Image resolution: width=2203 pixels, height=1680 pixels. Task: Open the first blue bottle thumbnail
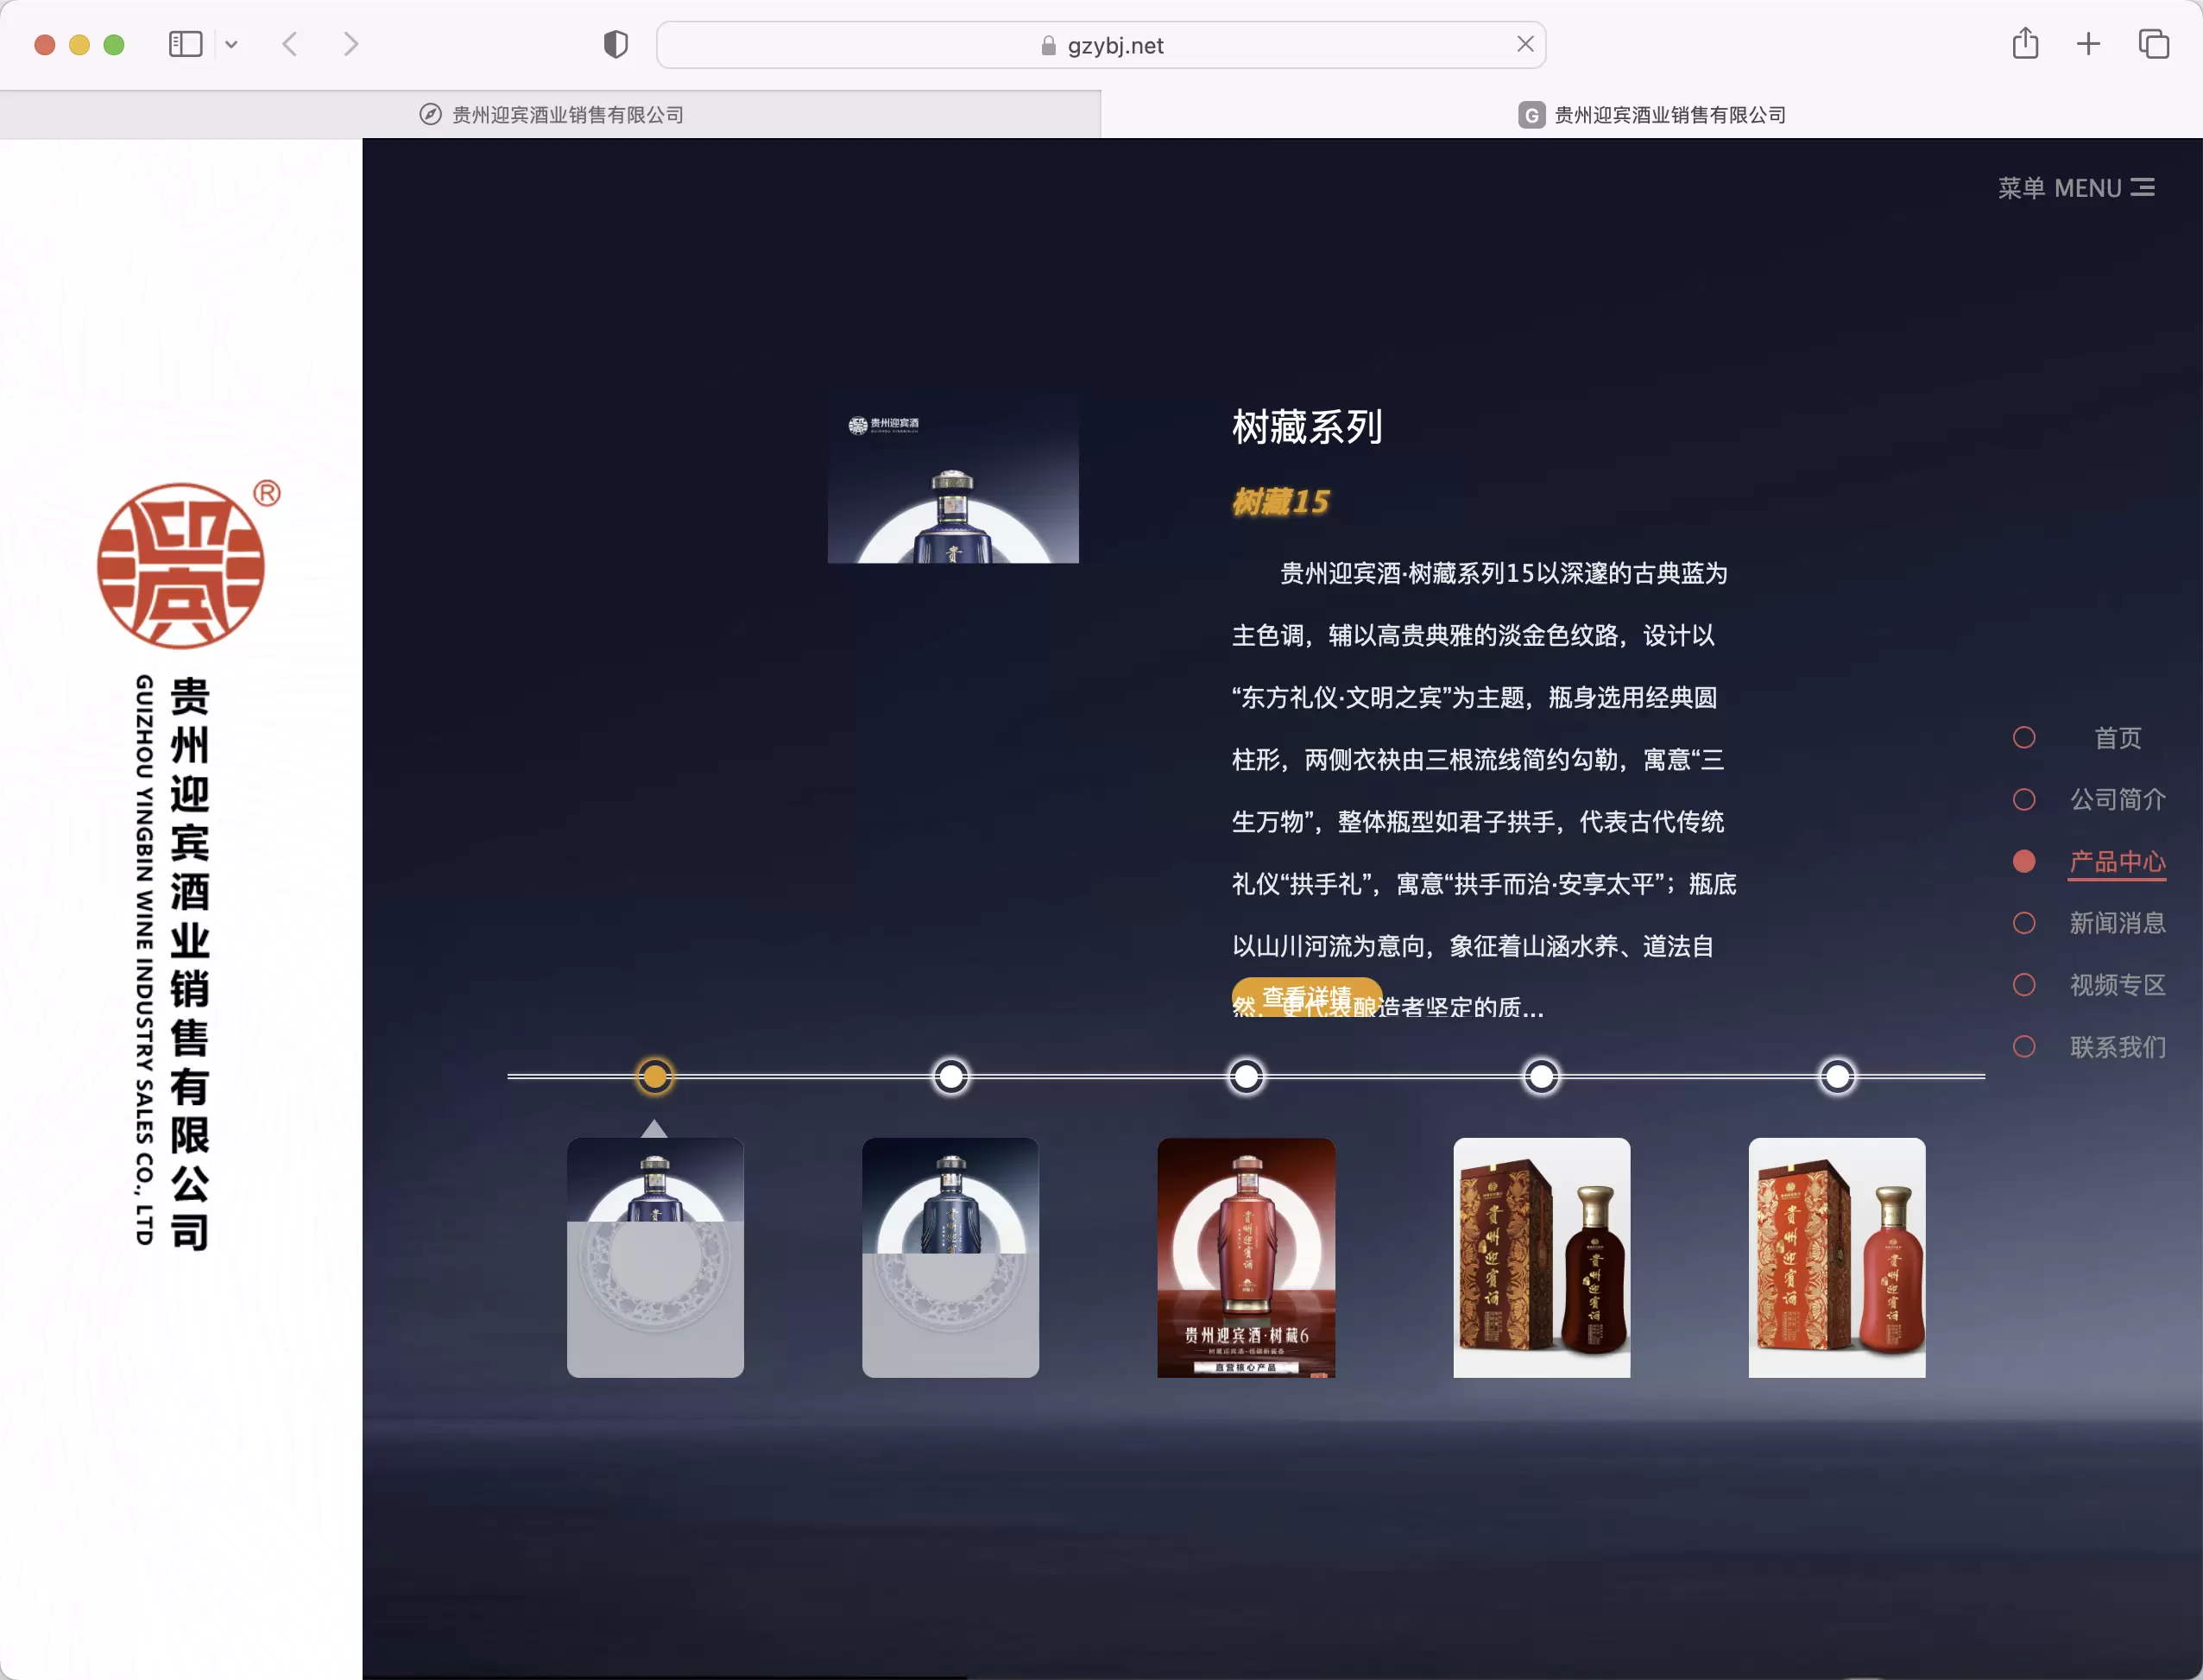655,1258
